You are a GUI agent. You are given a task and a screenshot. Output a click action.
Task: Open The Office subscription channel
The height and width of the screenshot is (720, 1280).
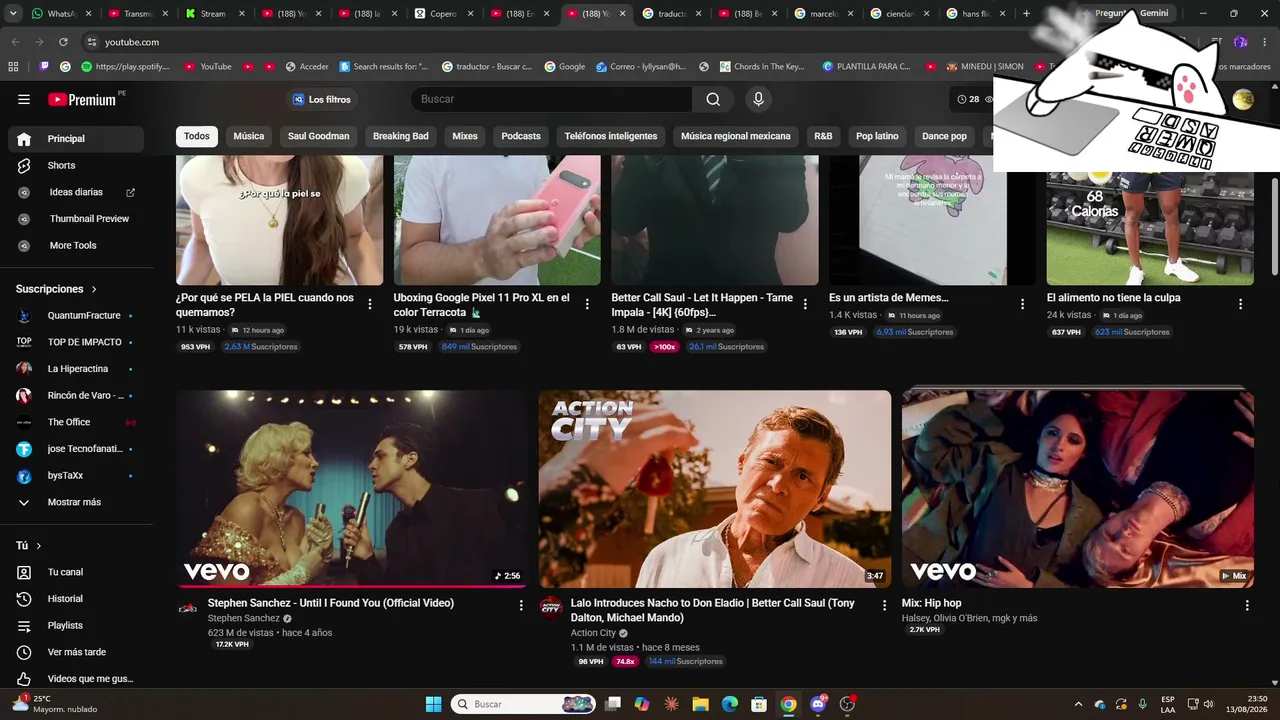tap(76, 422)
